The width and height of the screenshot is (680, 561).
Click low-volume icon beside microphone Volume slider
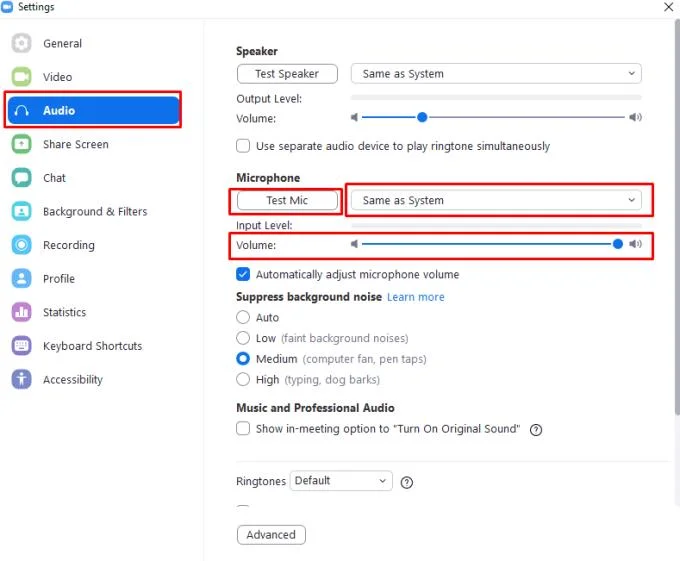click(x=354, y=244)
